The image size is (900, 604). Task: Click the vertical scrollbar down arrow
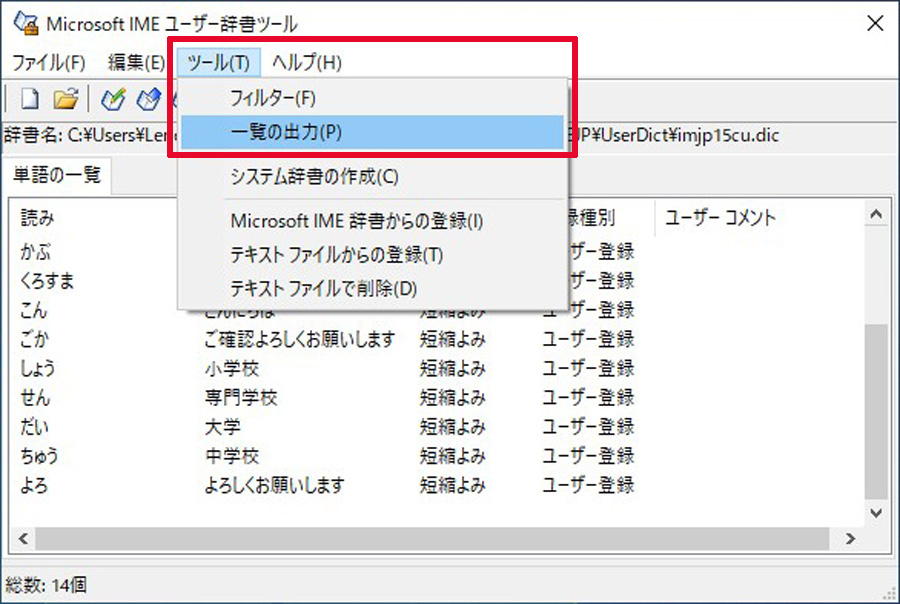pyautogui.click(x=876, y=513)
